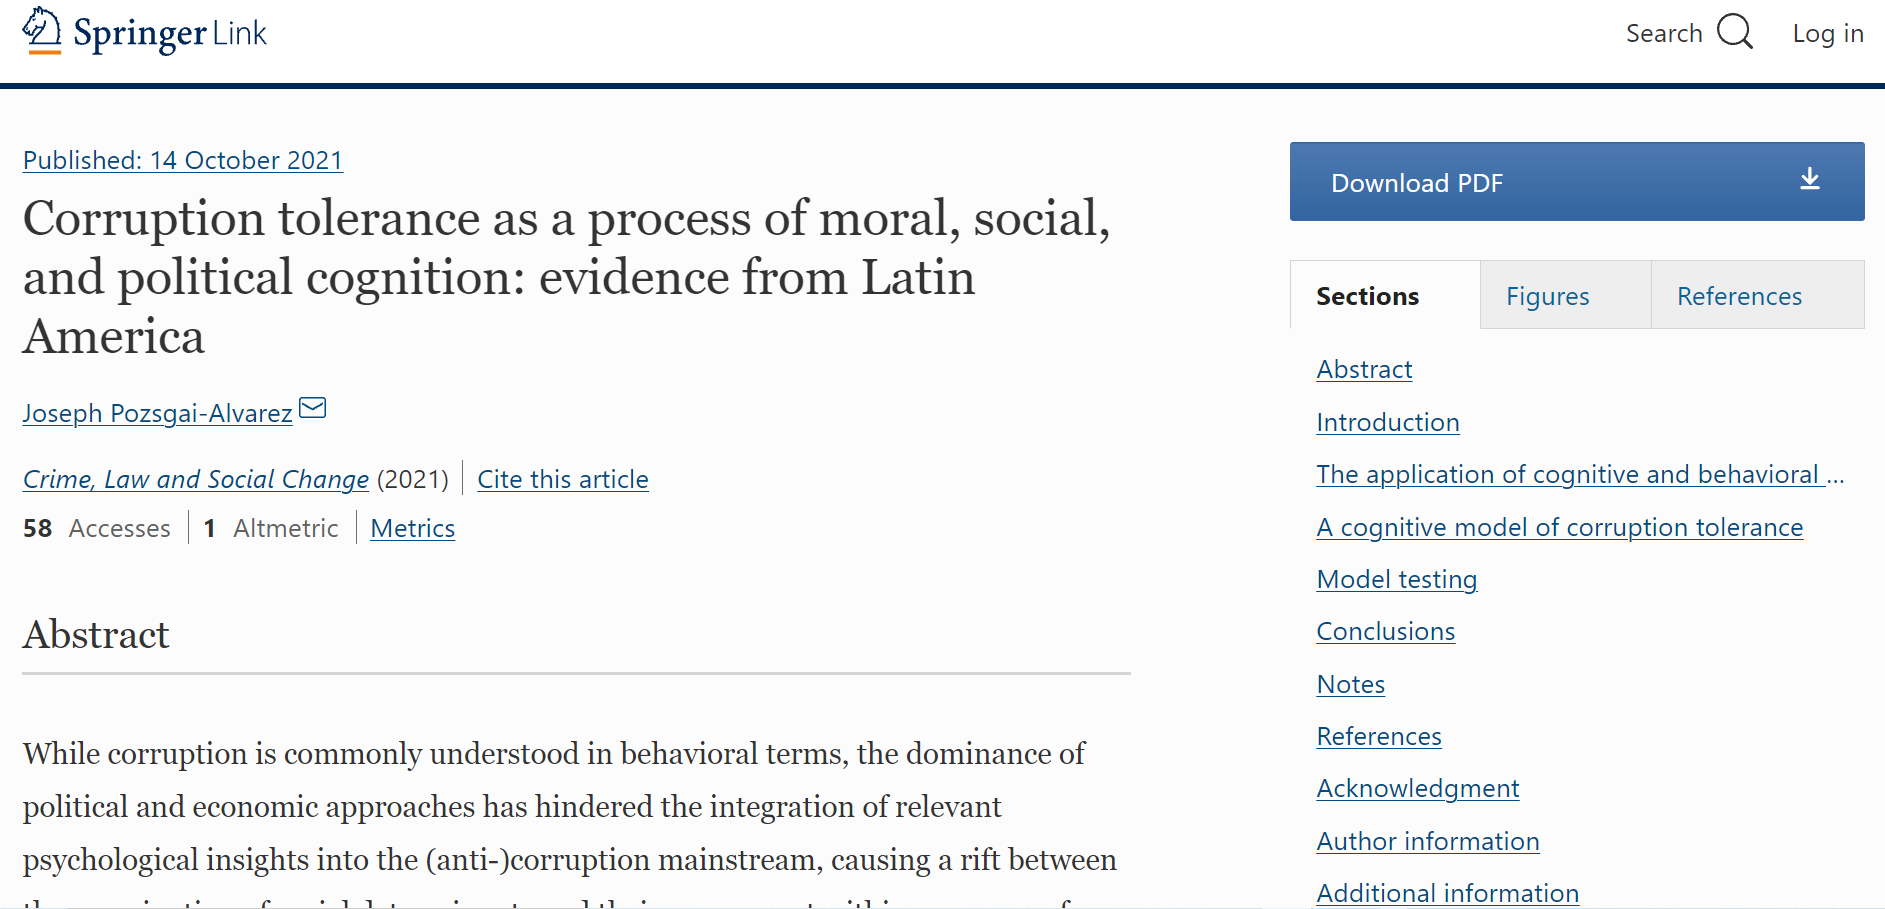Navigate to the Model testing section
The height and width of the screenshot is (909, 1885).
coord(1396,579)
